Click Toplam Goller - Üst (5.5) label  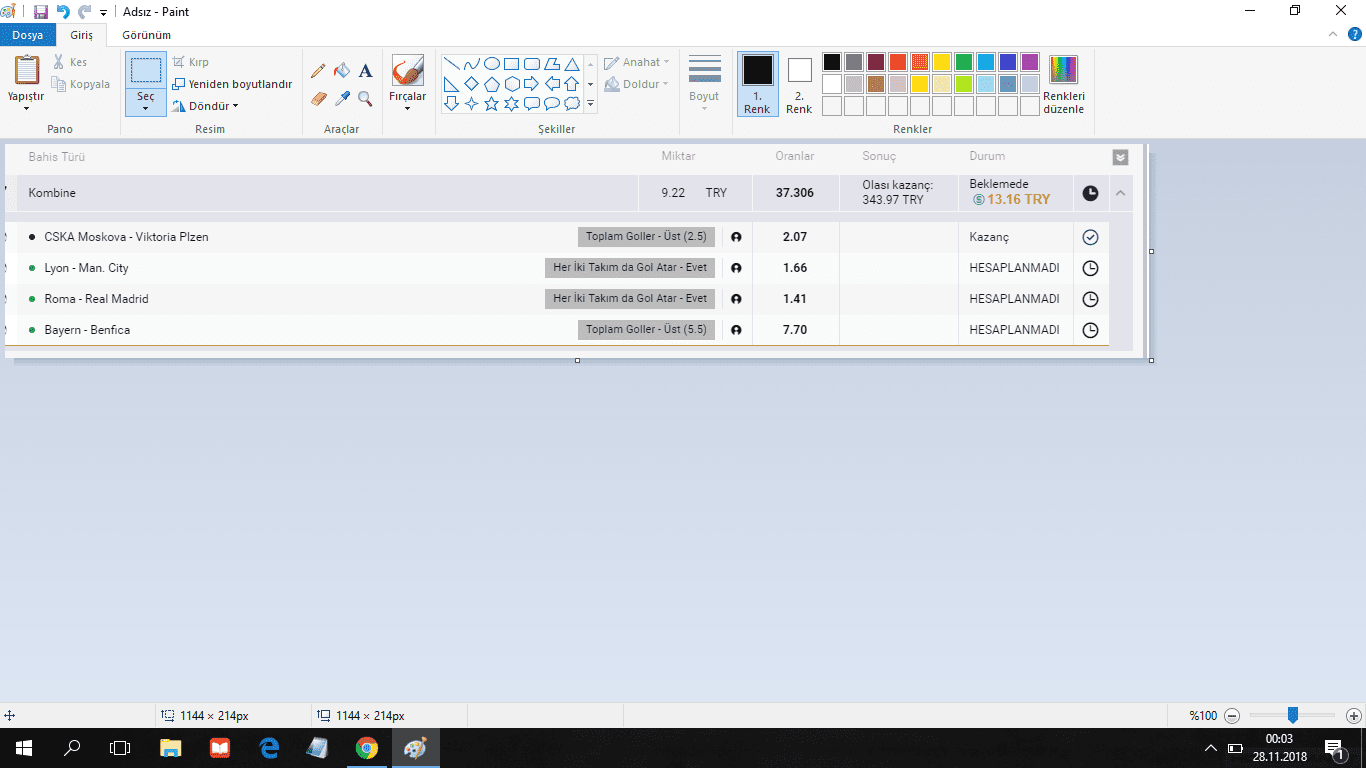(x=646, y=329)
